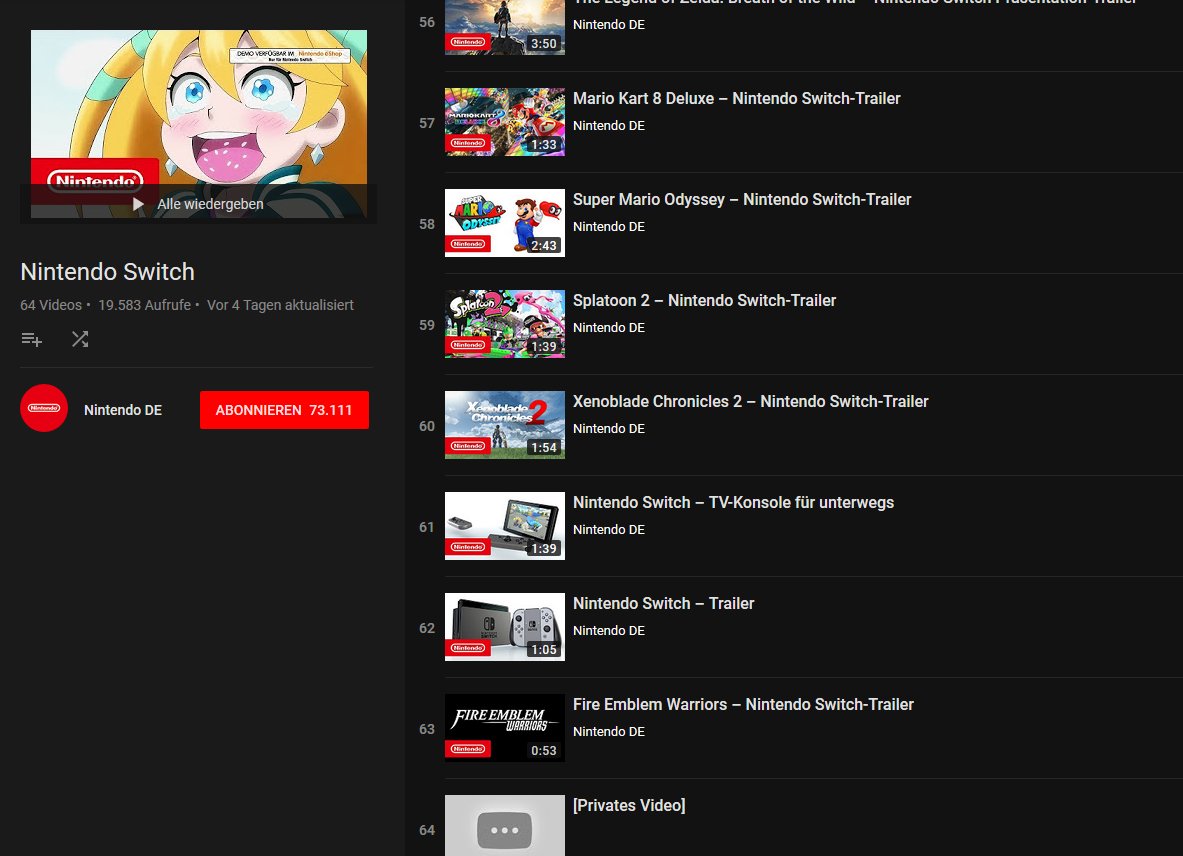
Task: Click the 19.583 Aufrufe view count
Action: (x=145, y=305)
